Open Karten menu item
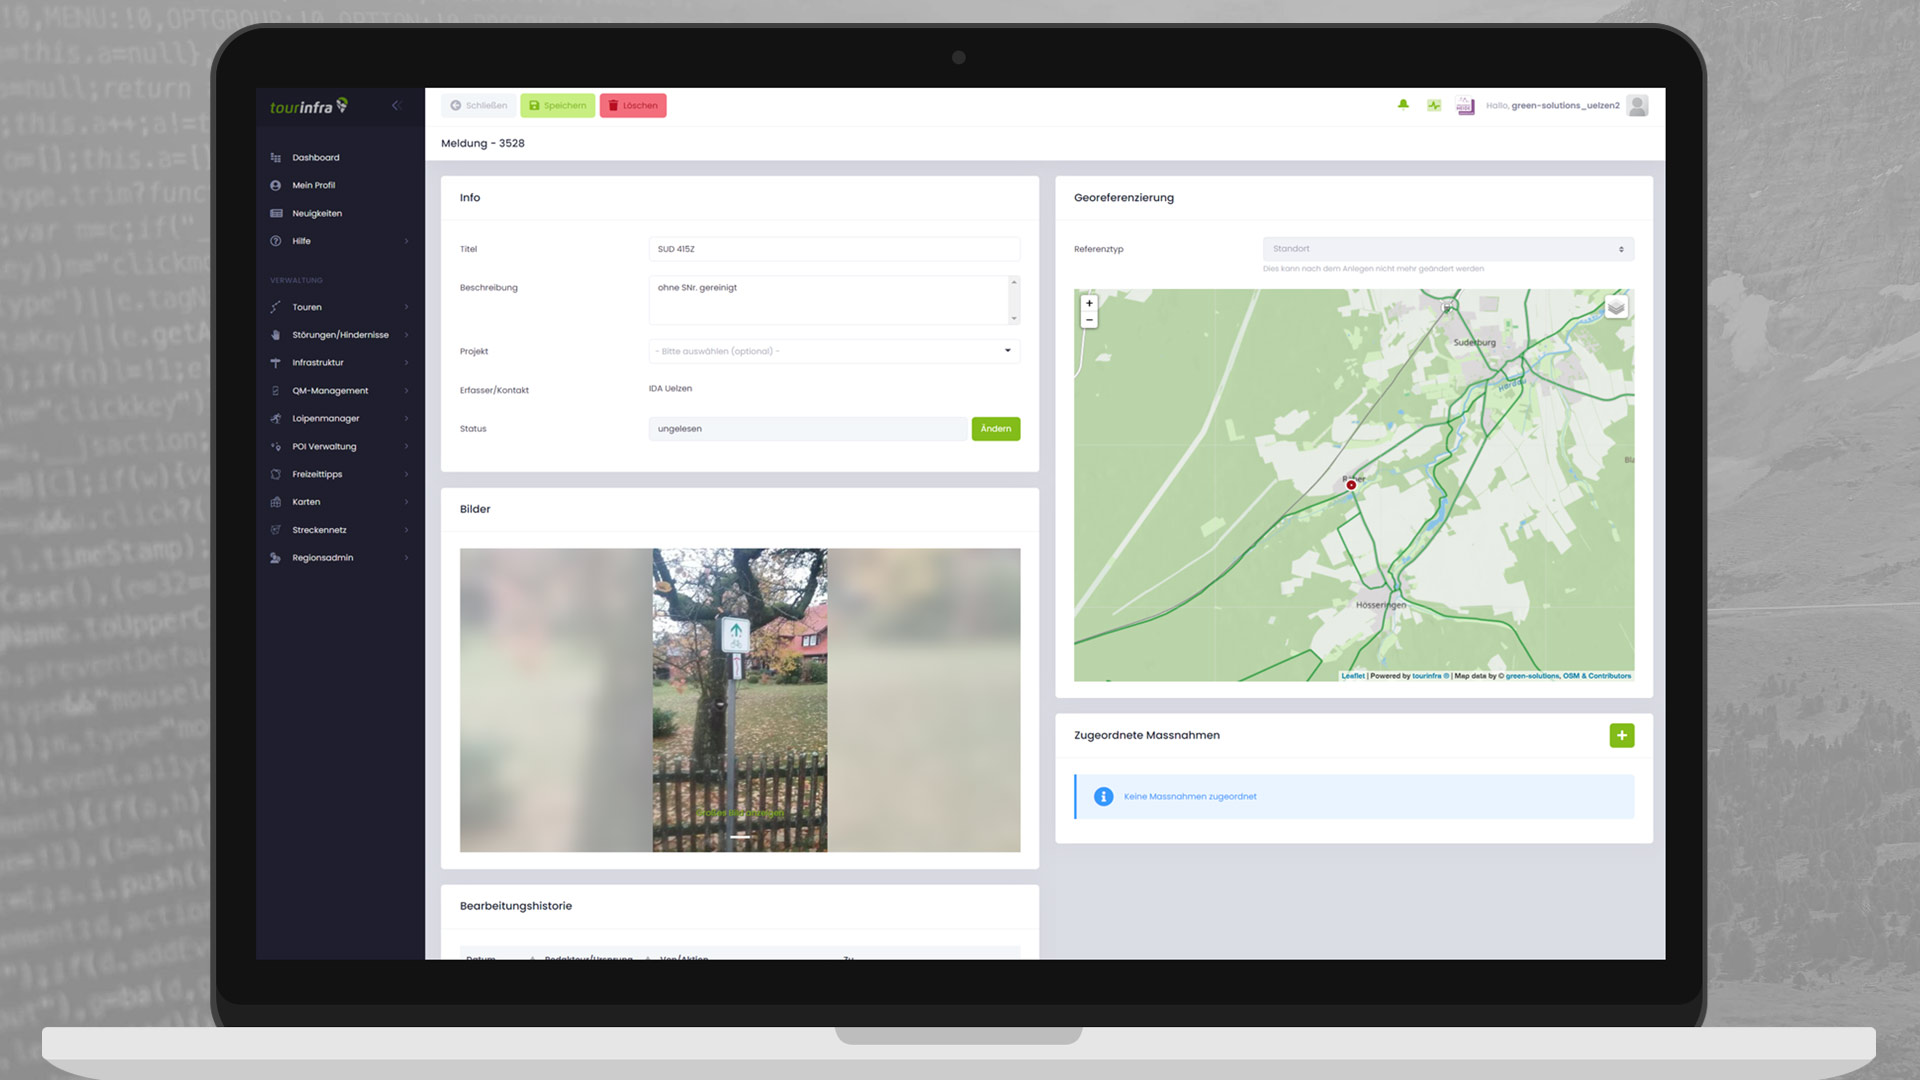Screen dimensions: 1920x1080 pos(306,502)
